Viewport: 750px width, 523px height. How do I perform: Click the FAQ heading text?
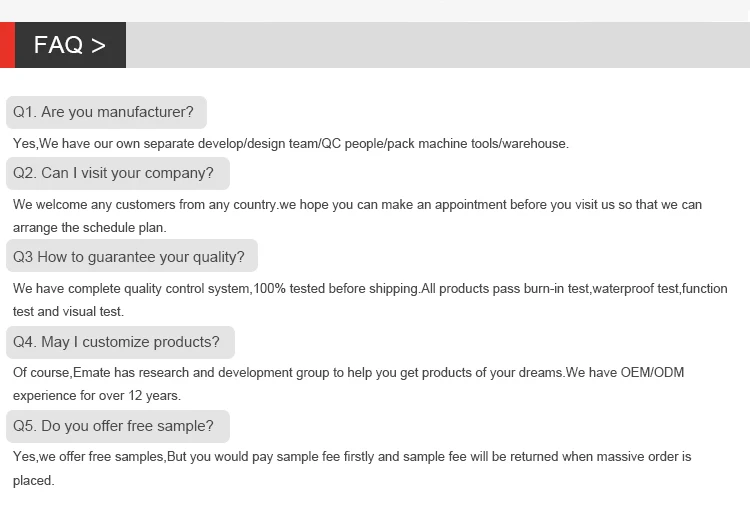[58, 45]
